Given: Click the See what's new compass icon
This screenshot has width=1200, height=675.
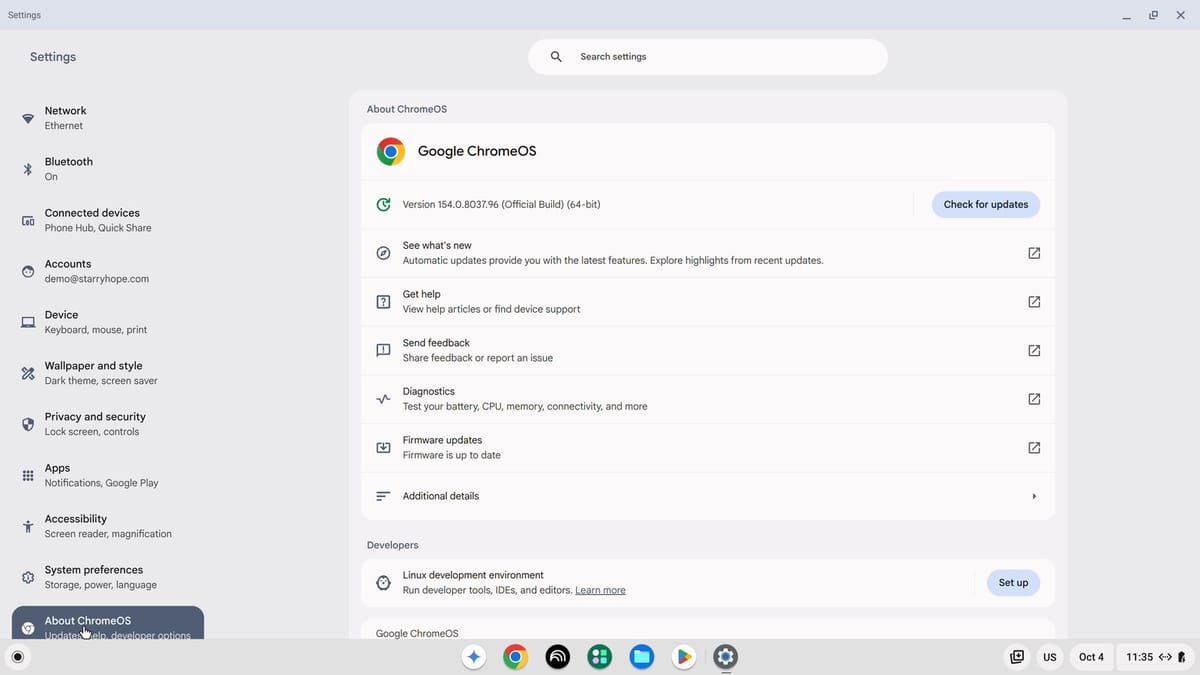Looking at the screenshot, I should point(383,253).
